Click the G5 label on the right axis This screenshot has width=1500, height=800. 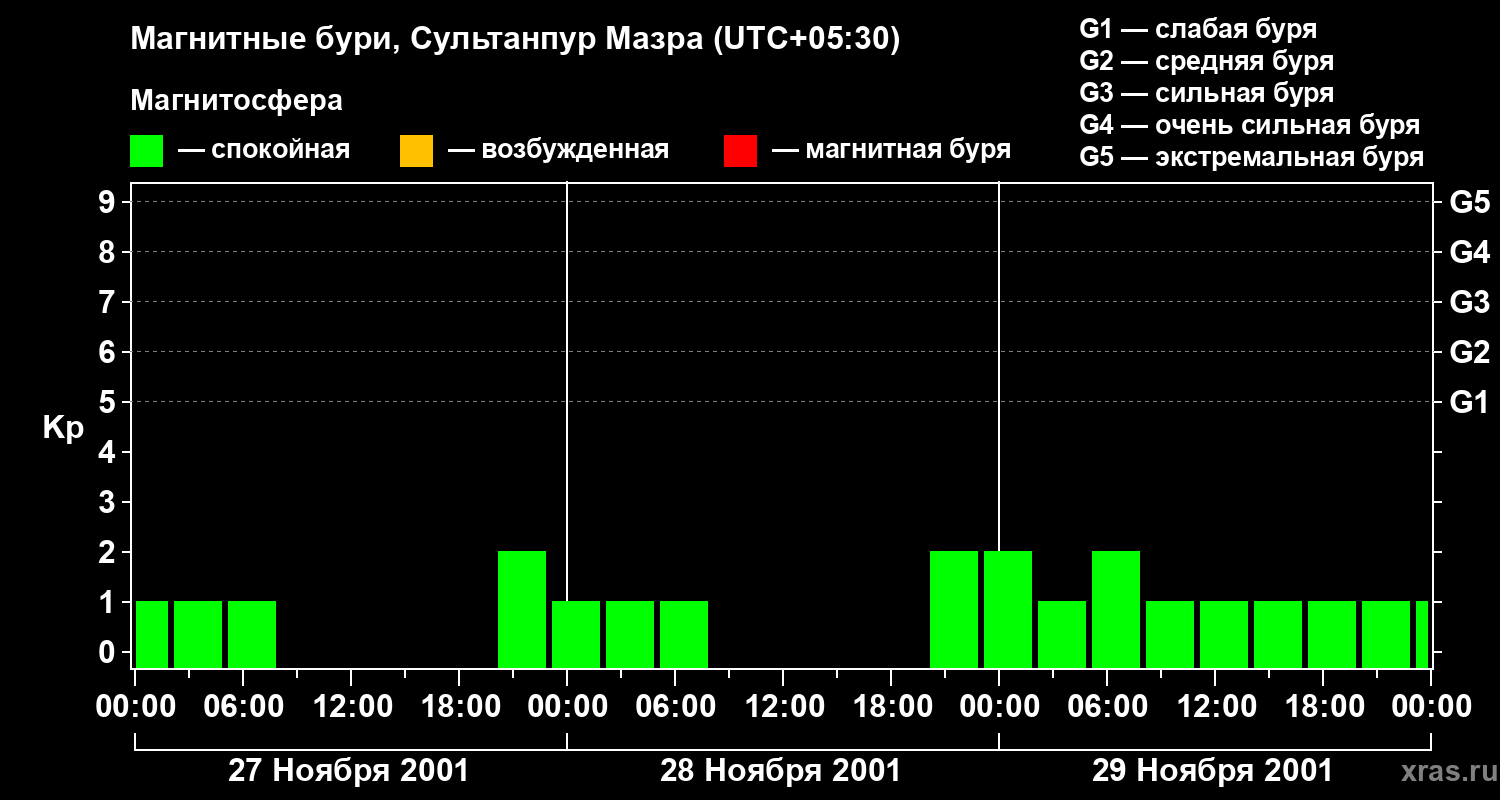pos(1469,203)
